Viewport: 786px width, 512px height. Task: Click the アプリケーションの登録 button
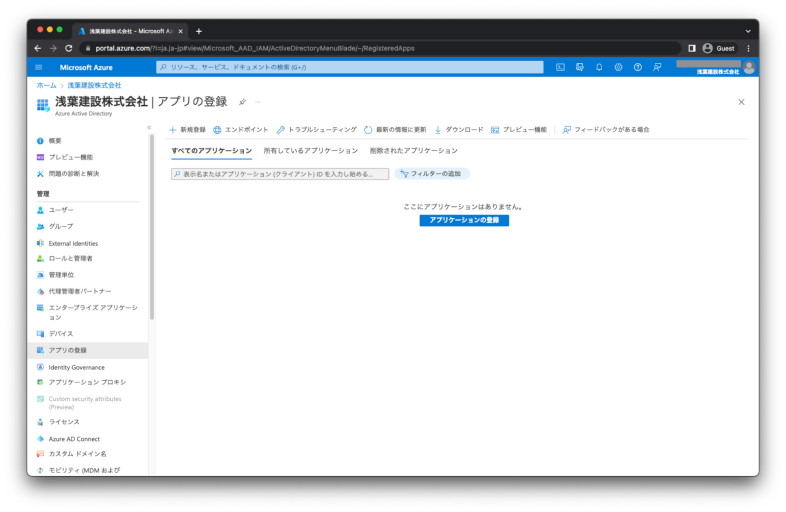pos(464,221)
